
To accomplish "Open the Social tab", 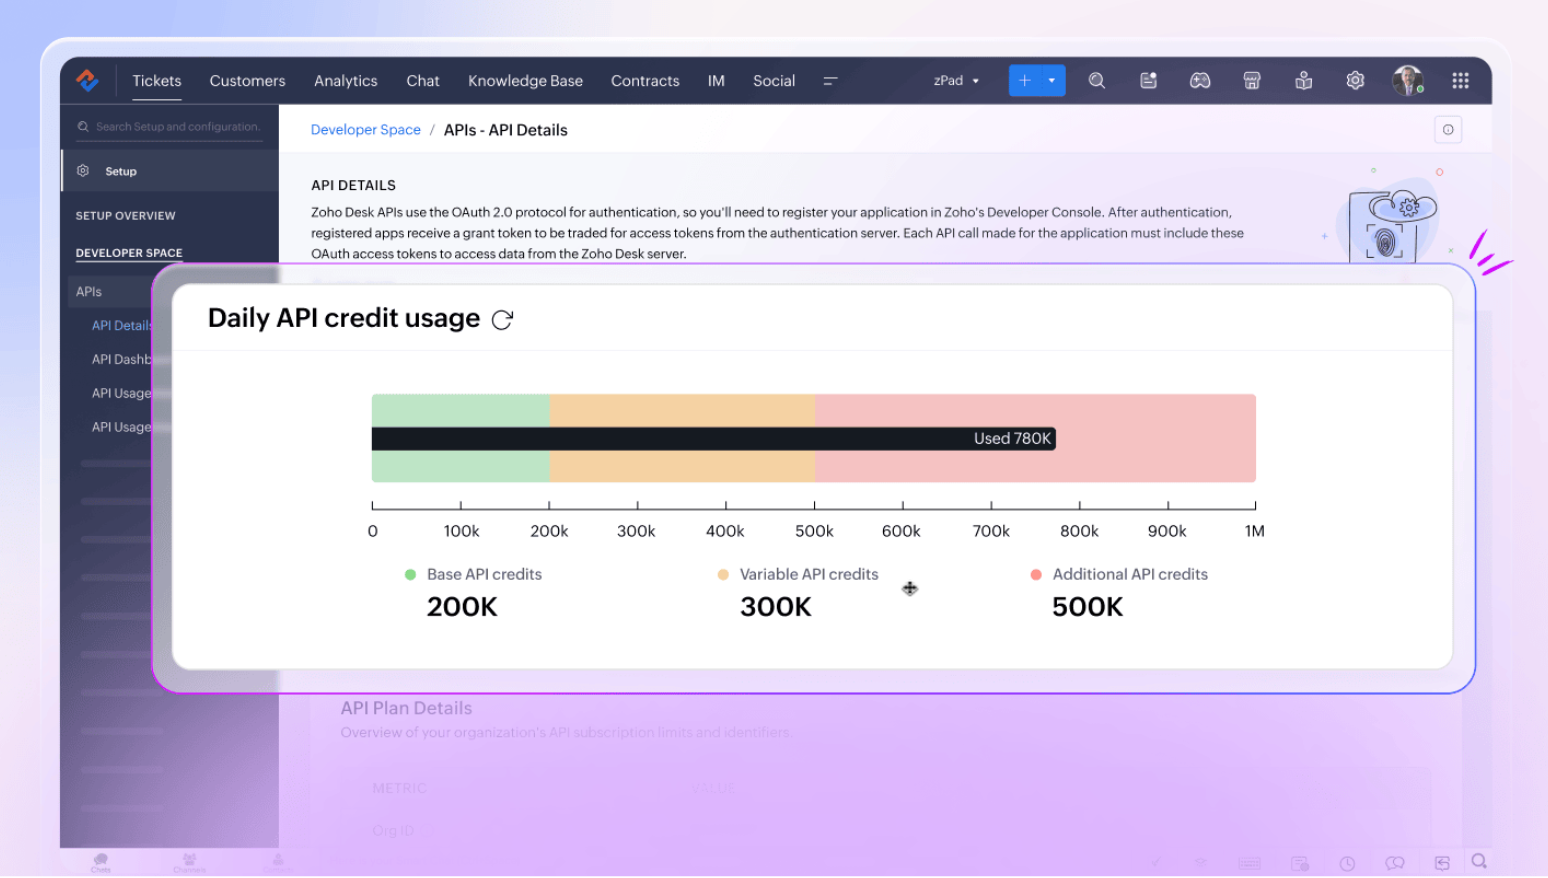I will point(774,81).
